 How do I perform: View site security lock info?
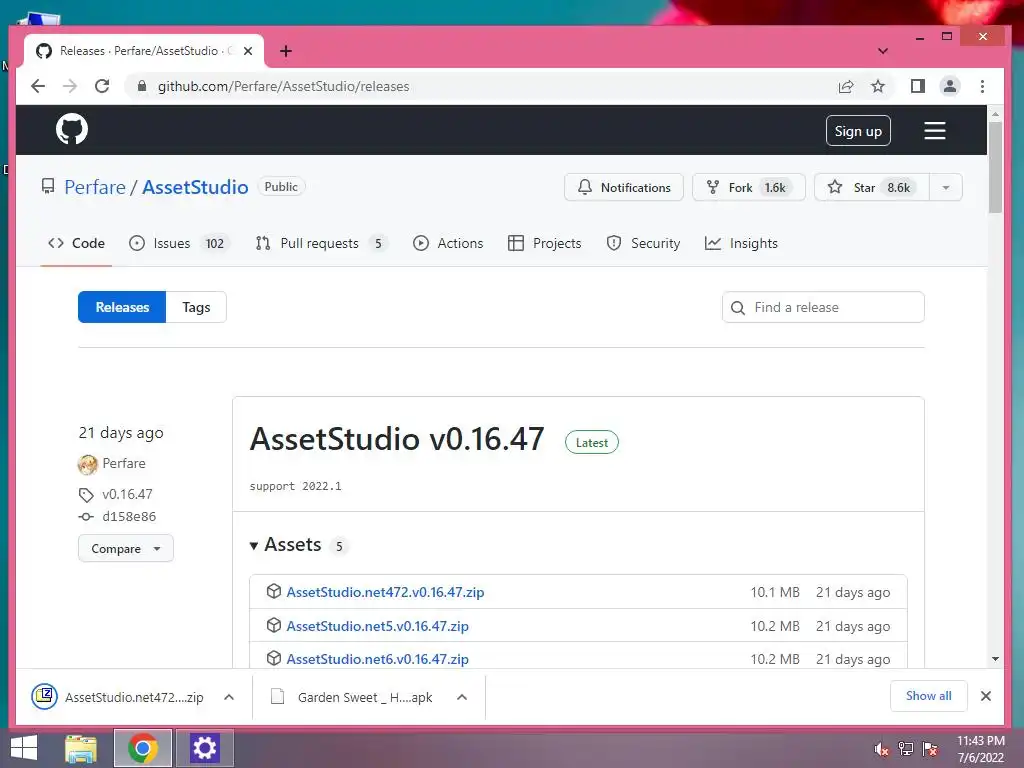pos(142,86)
